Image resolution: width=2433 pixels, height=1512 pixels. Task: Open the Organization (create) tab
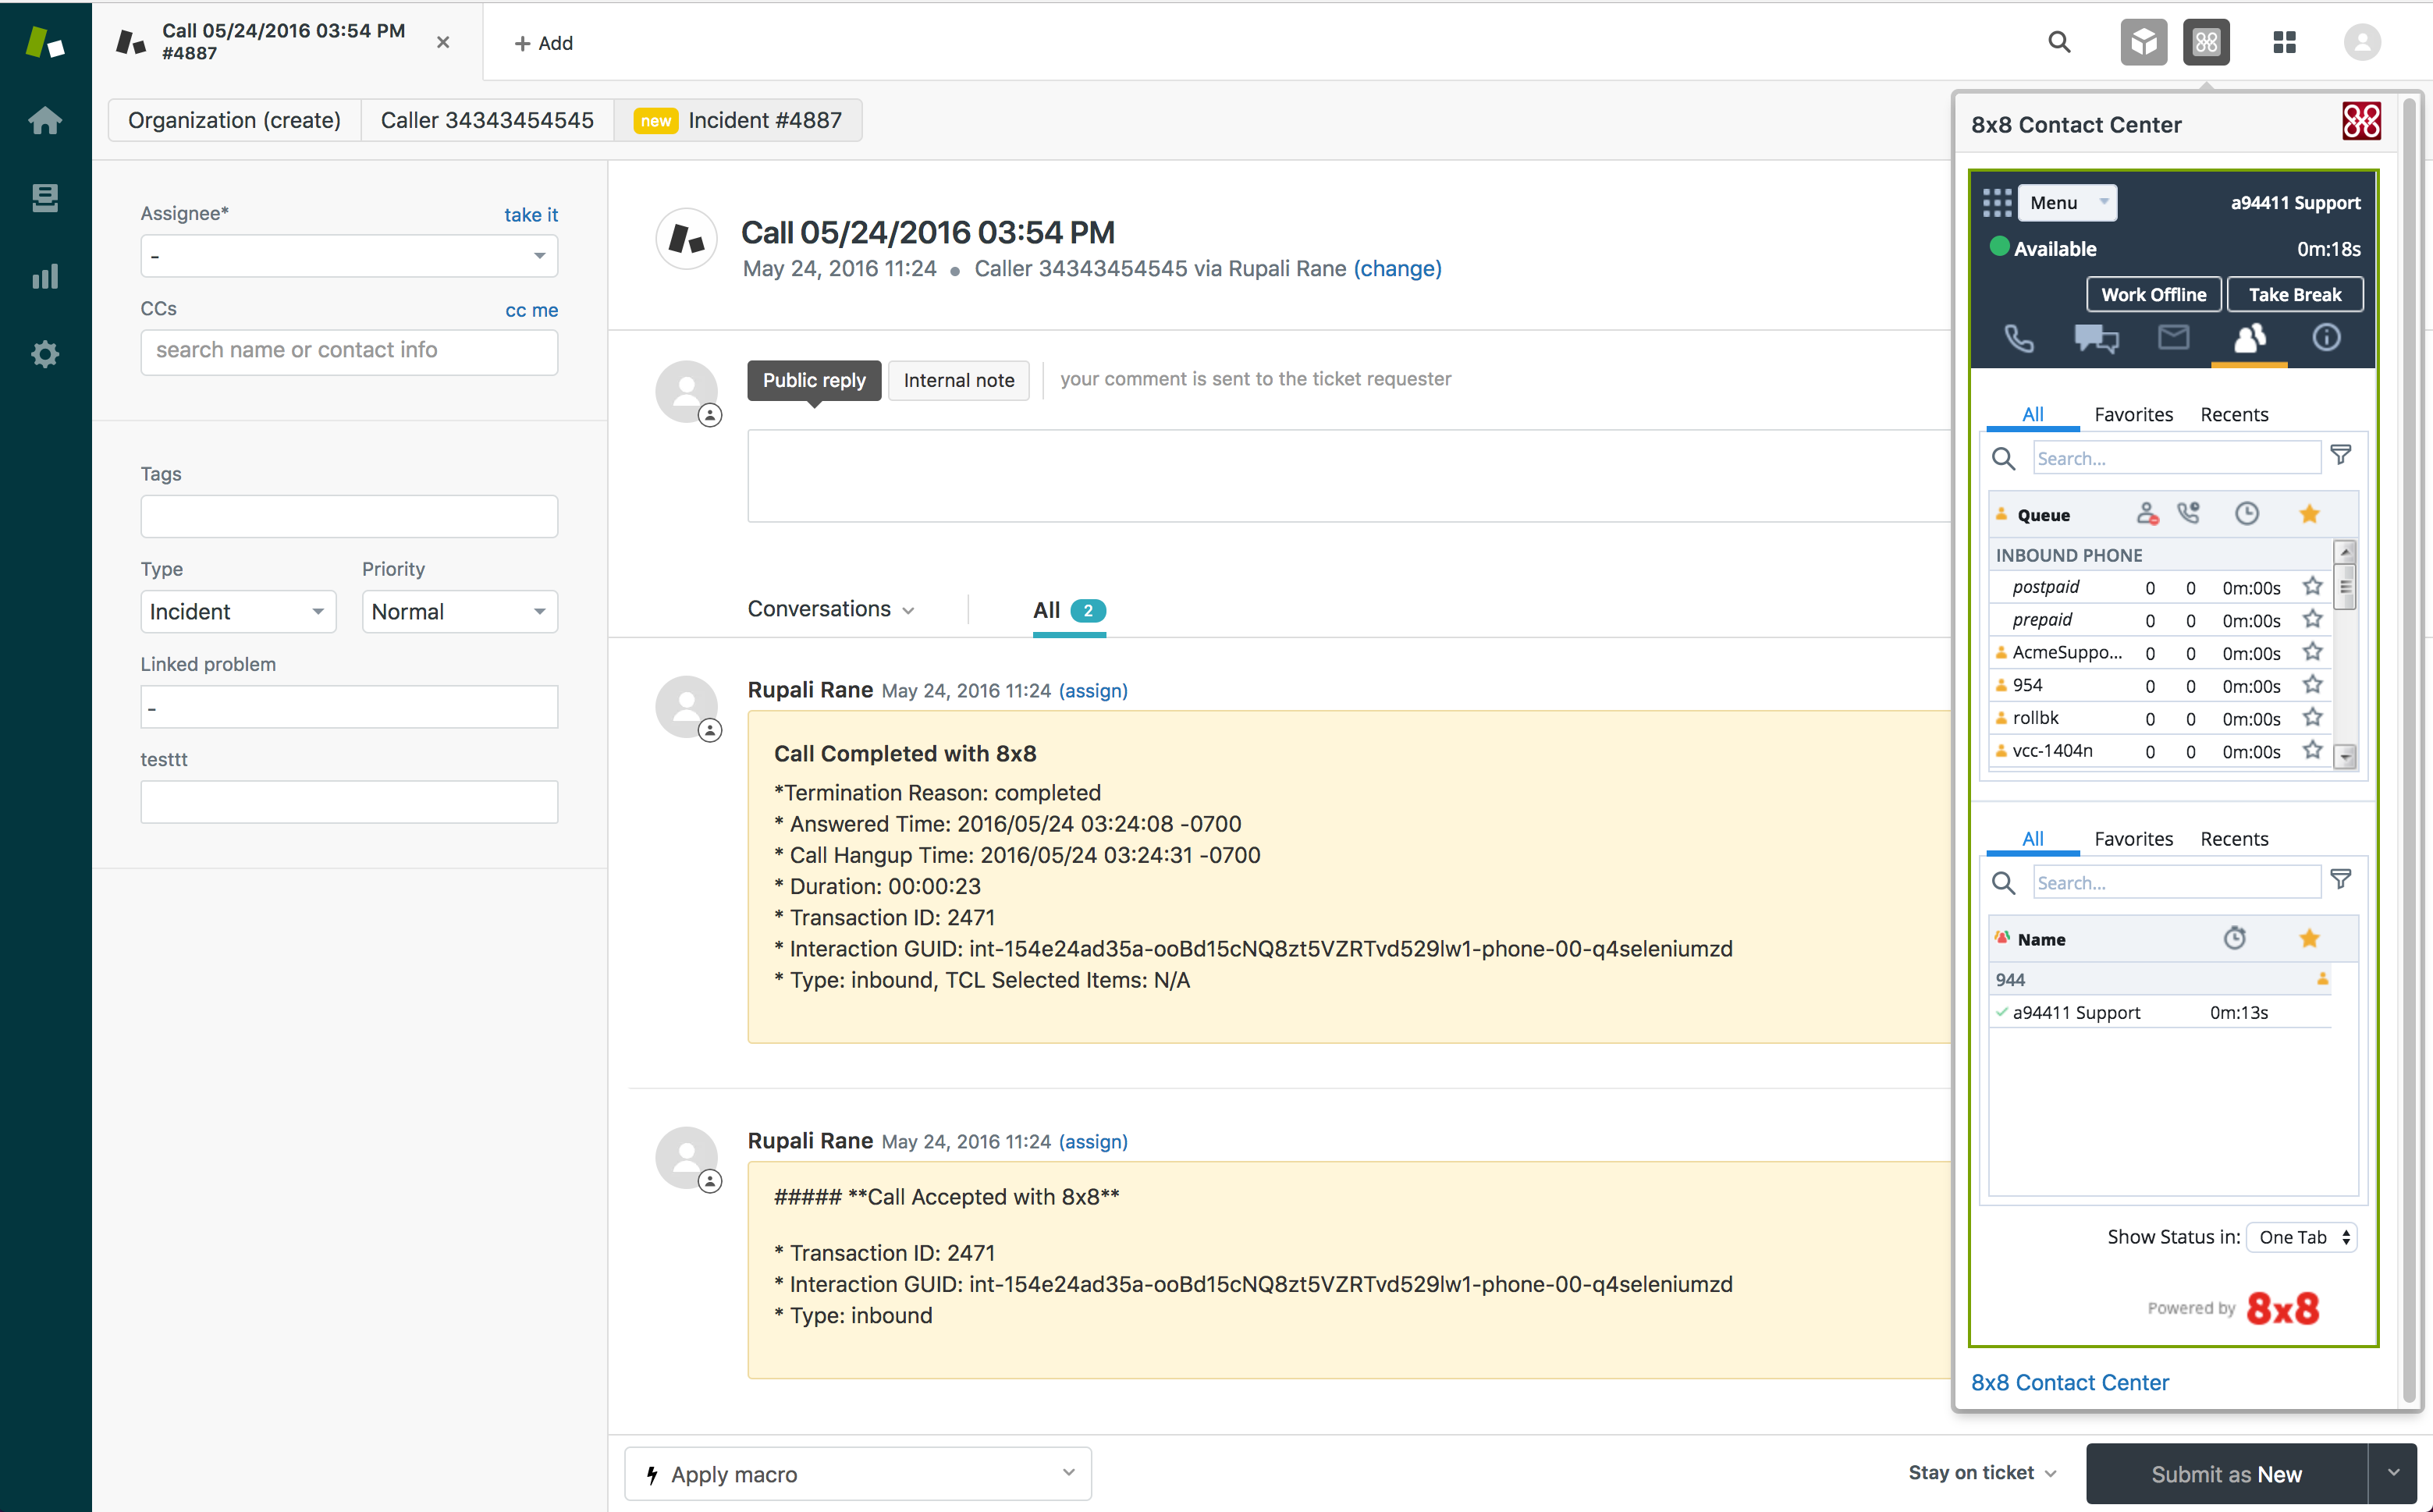click(234, 120)
